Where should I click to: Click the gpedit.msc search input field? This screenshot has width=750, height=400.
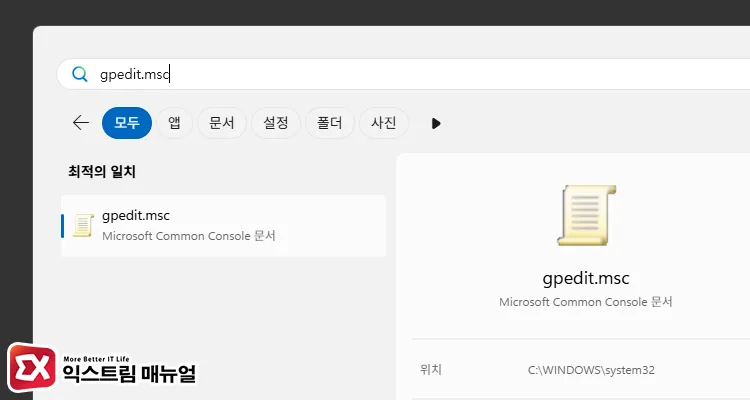tap(403, 74)
